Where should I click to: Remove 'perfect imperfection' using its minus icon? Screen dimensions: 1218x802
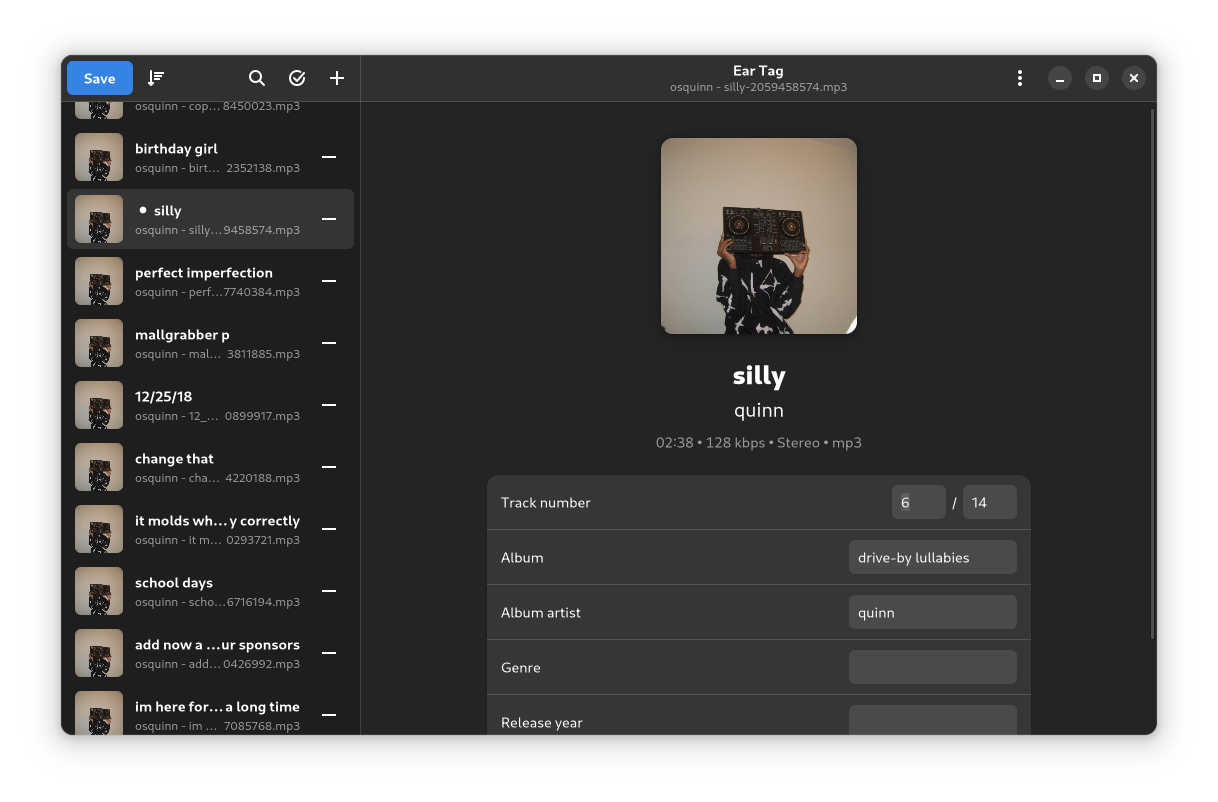point(329,281)
